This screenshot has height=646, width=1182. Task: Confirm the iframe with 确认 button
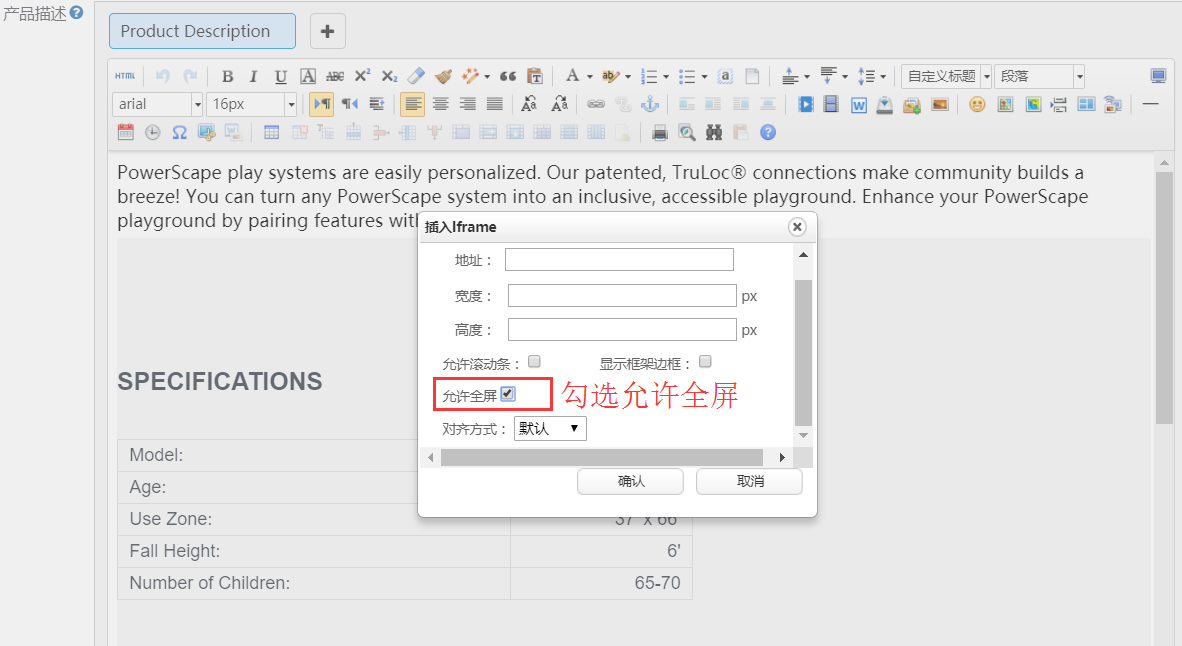pyautogui.click(x=630, y=481)
